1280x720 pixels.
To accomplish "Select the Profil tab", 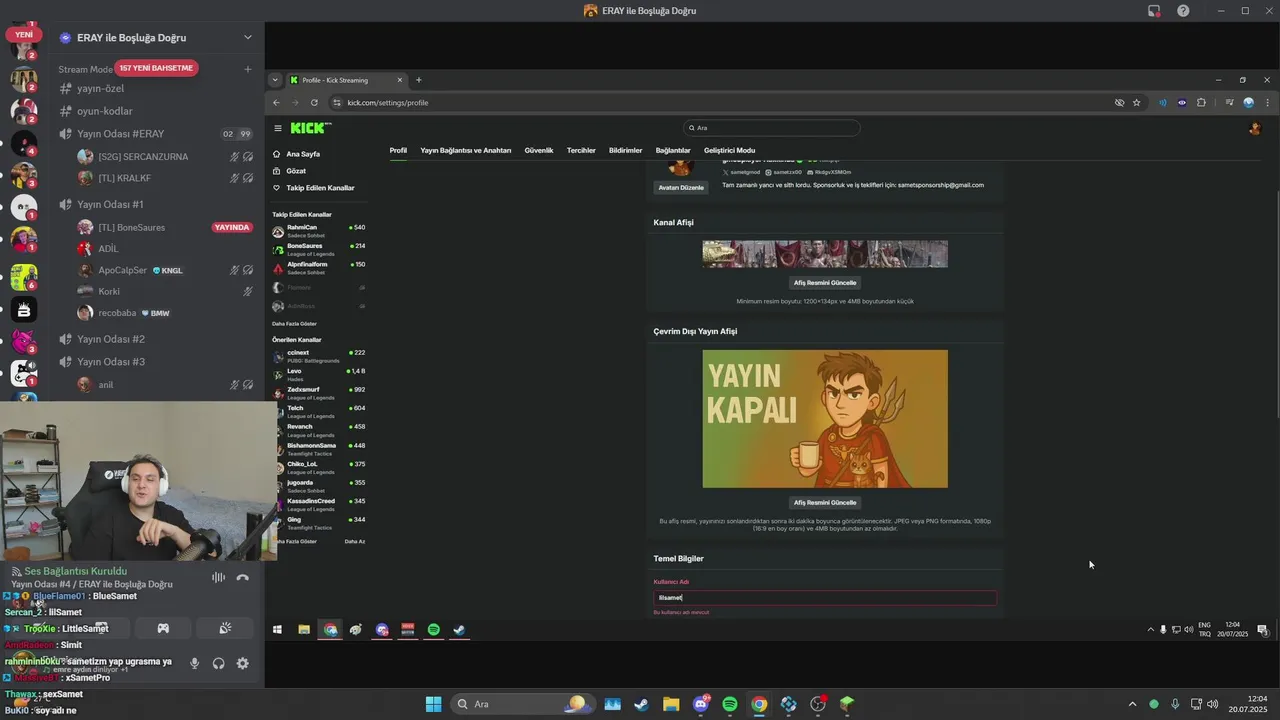I will click(398, 150).
